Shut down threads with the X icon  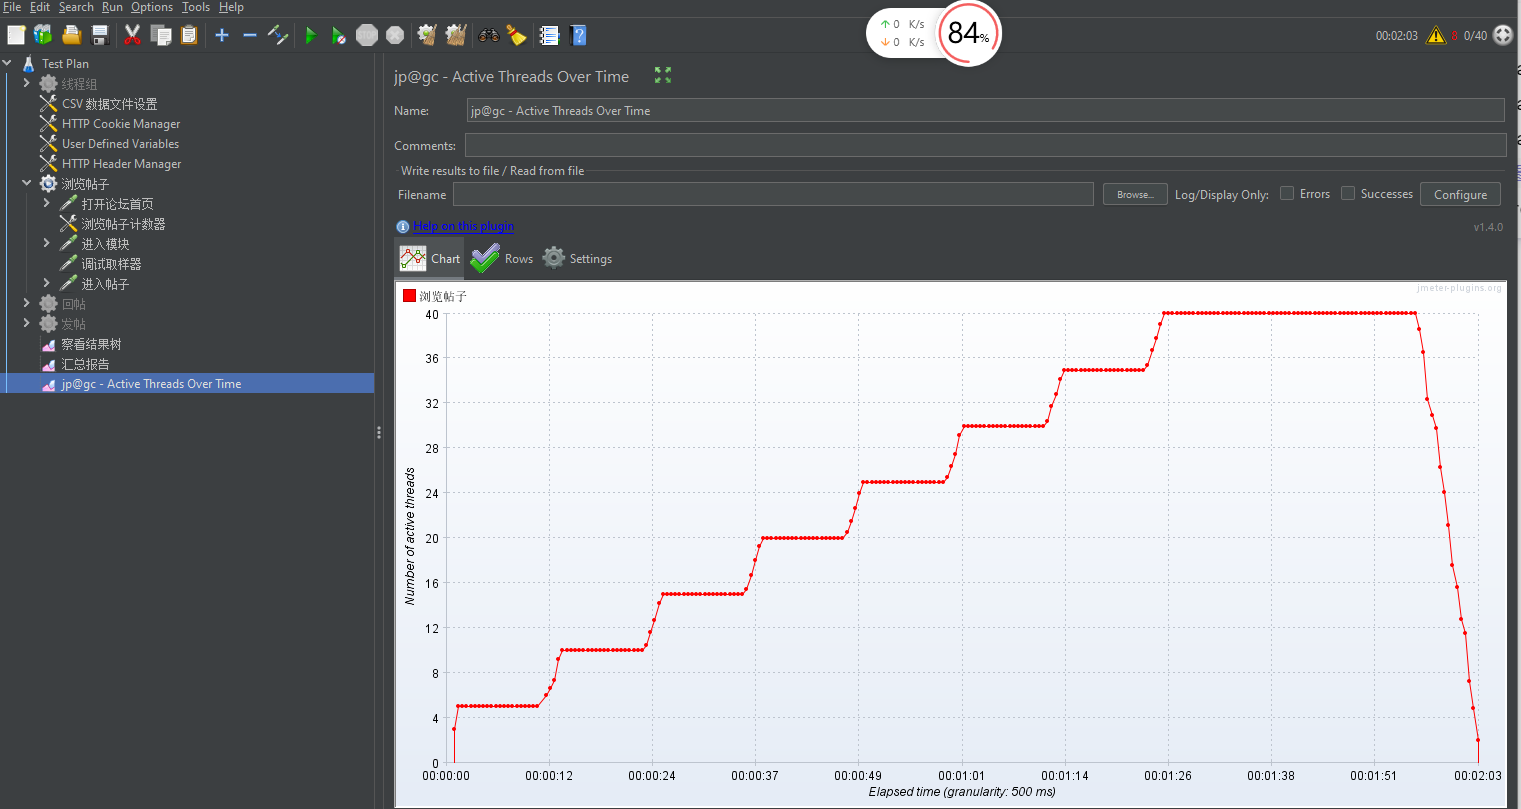(x=395, y=35)
